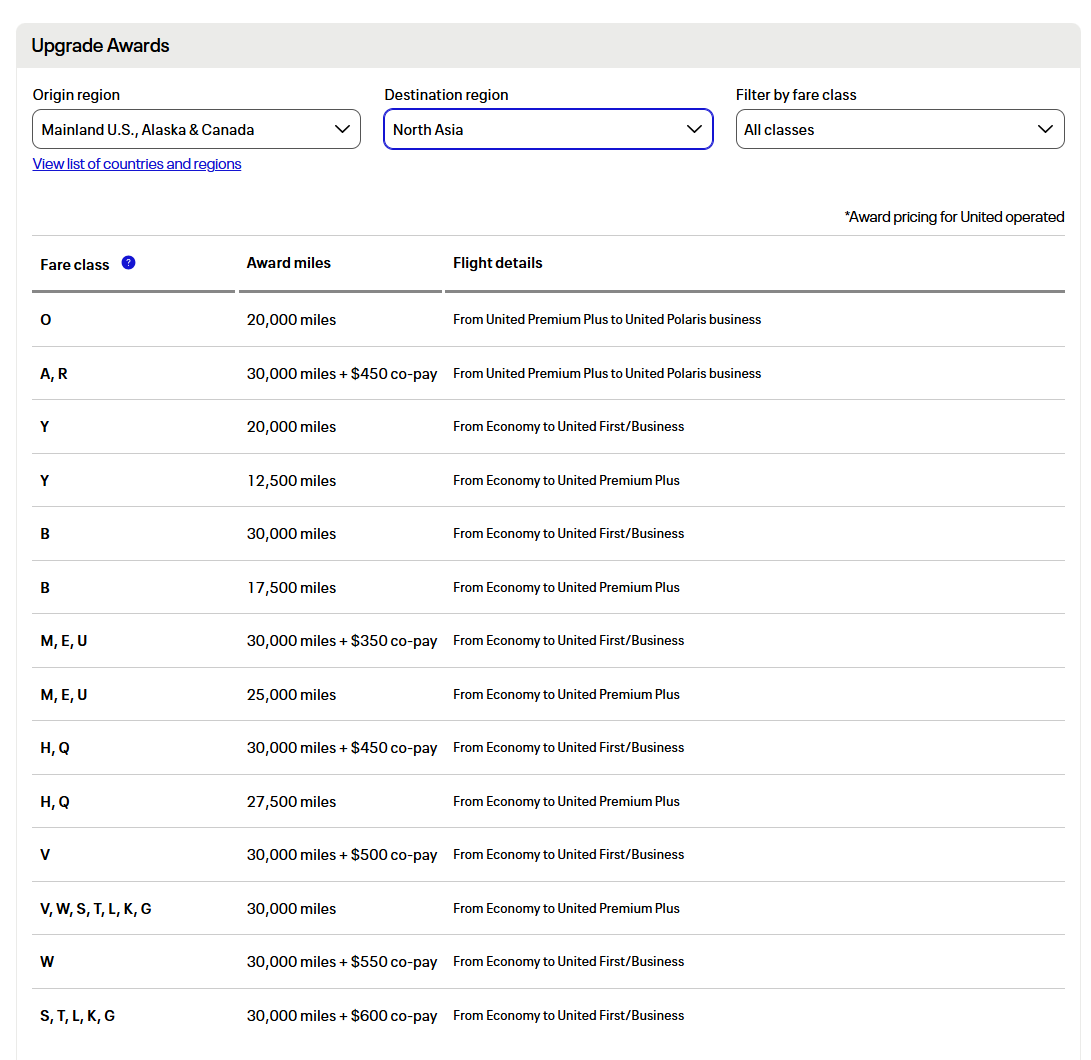Click the 30,000 miles + $500 co-pay cell
Viewport: 1091px width, 1060px height.
click(342, 855)
